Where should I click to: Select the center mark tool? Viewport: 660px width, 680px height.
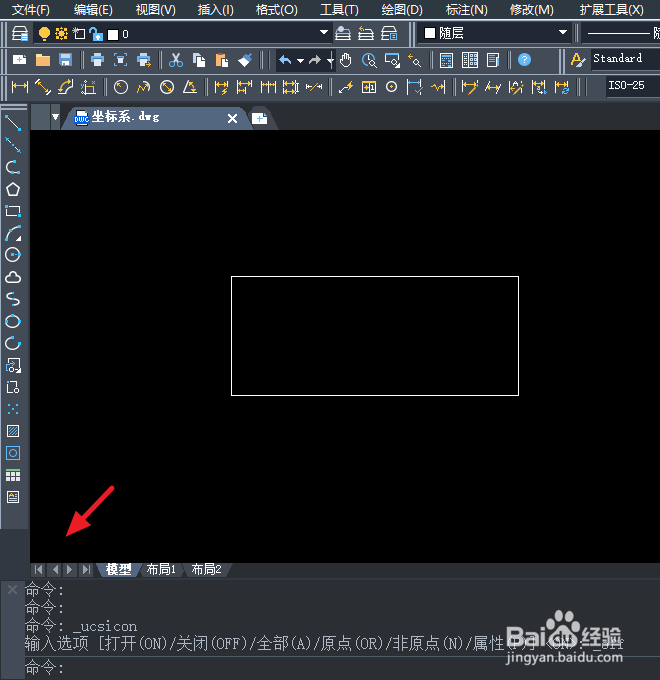[x=392, y=87]
